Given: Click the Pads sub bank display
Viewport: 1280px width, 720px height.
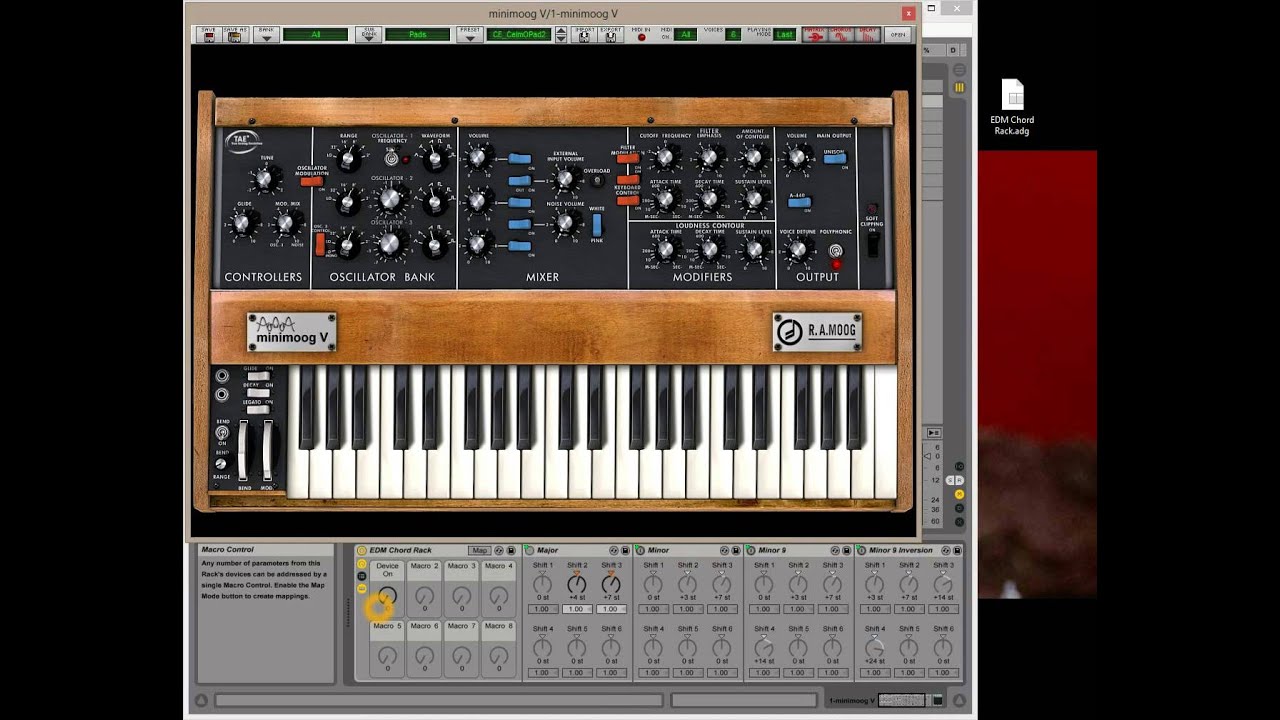Looking at the screenshot, I should click(x=418, y=35).
